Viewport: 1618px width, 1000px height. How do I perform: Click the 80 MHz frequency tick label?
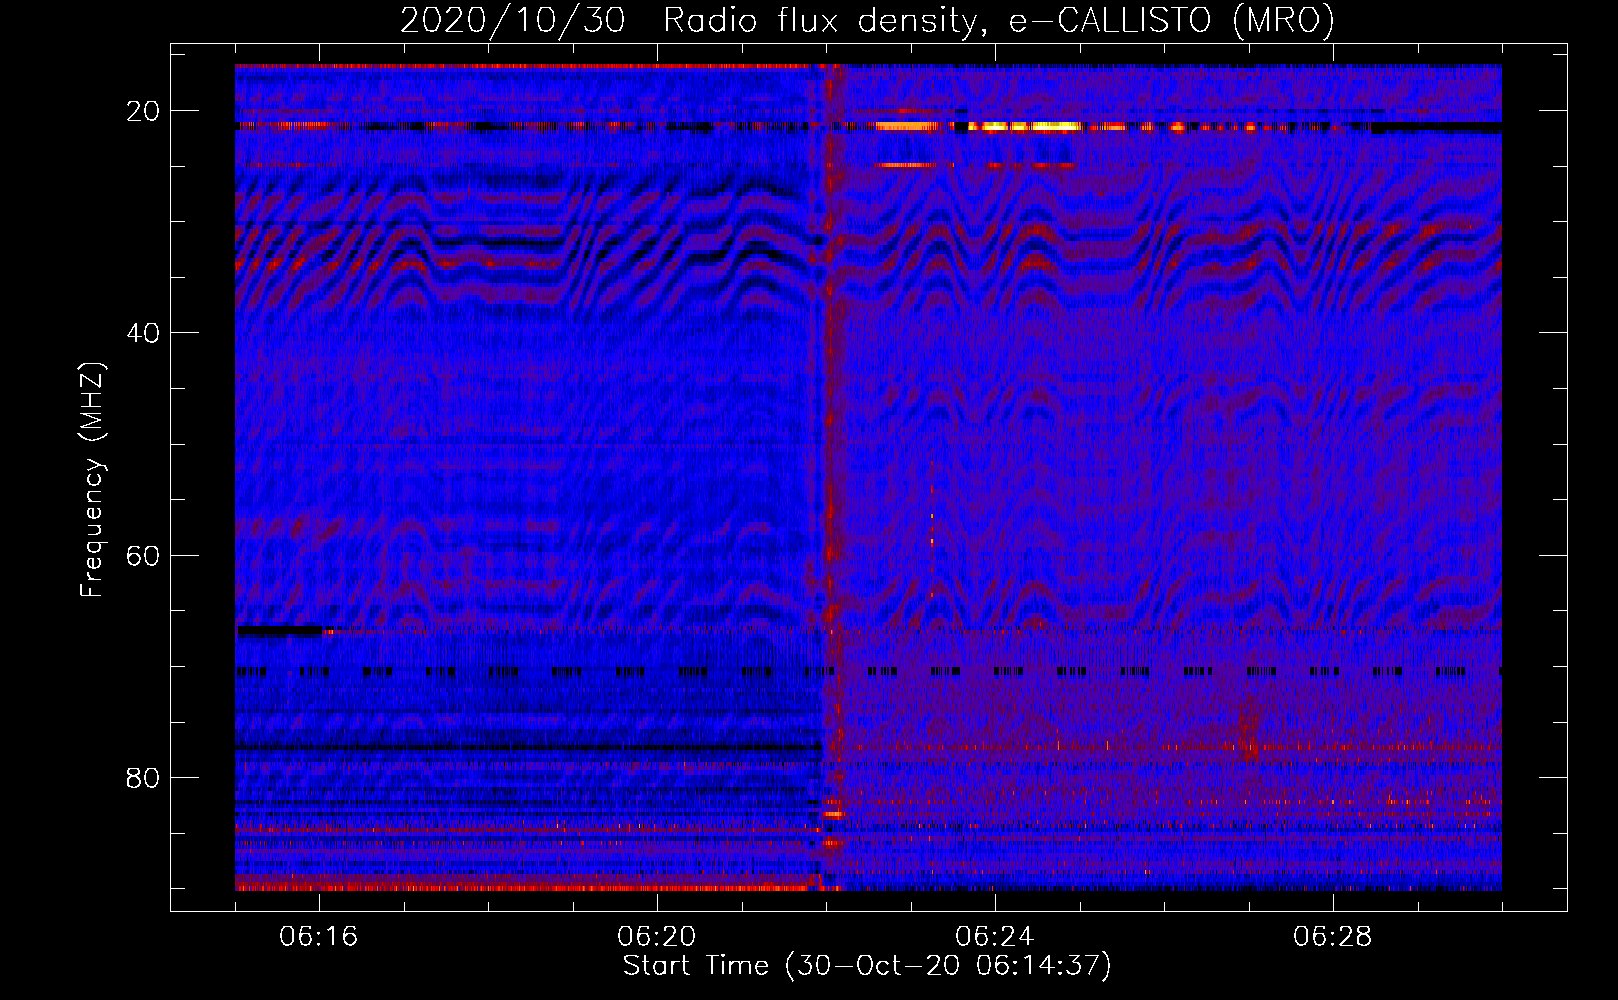point(144,777)
